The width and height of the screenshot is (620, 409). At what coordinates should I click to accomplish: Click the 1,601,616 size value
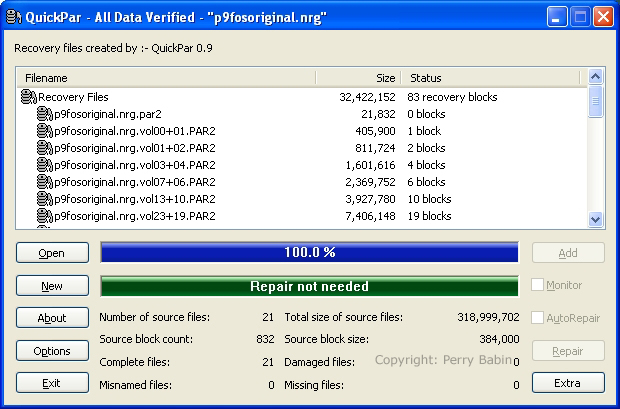click(x=370, y=165)
